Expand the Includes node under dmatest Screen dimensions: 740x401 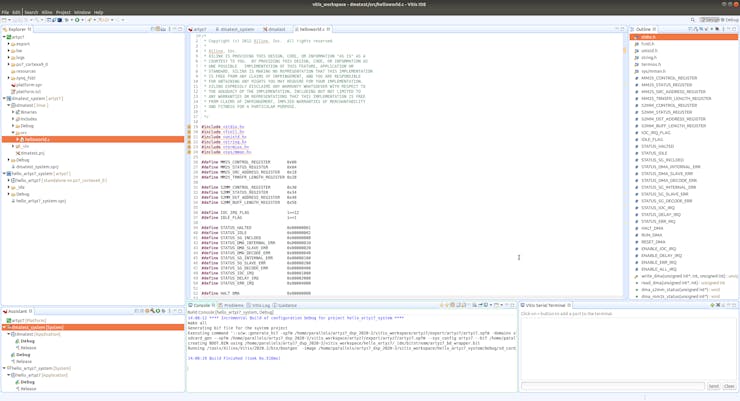point(14,119)
